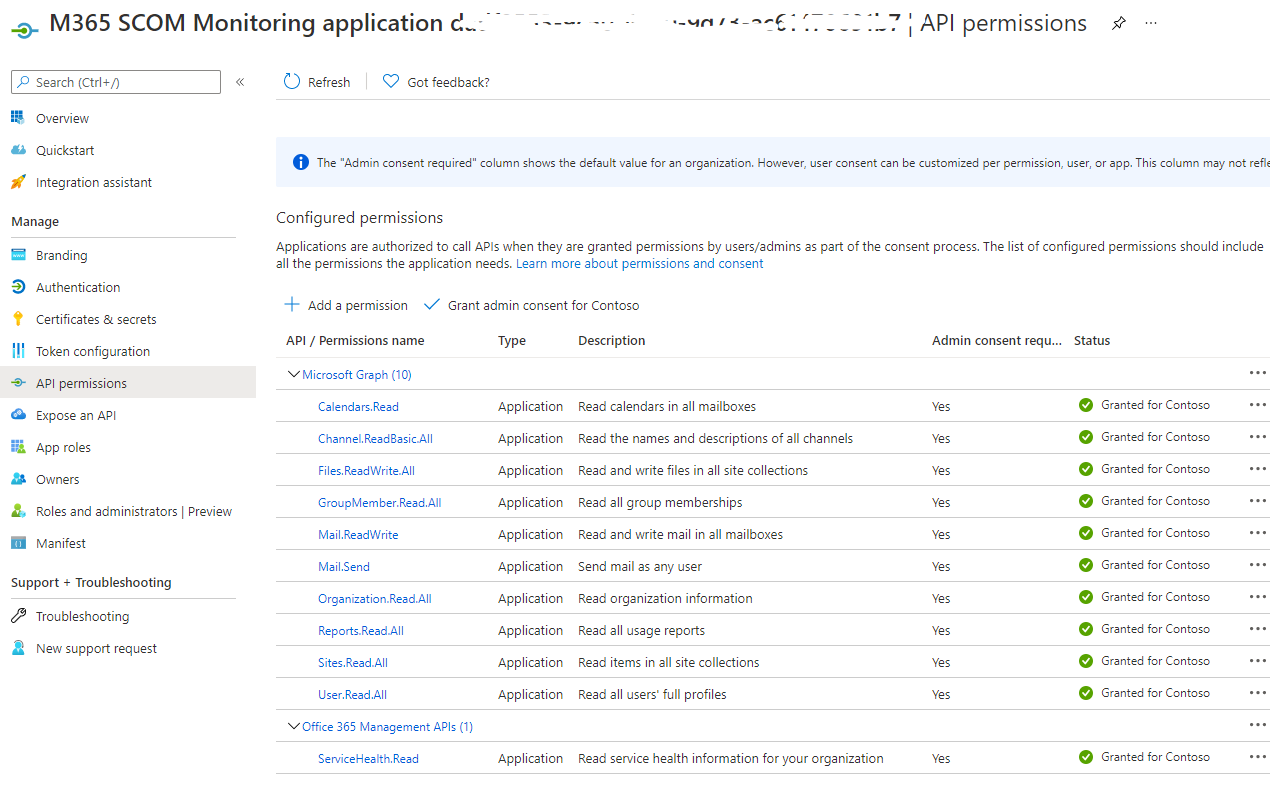Click the Roles and administrators icon
Viewport: 1270px width, 797px height.
pyautogui.click(x=18, y=511)
